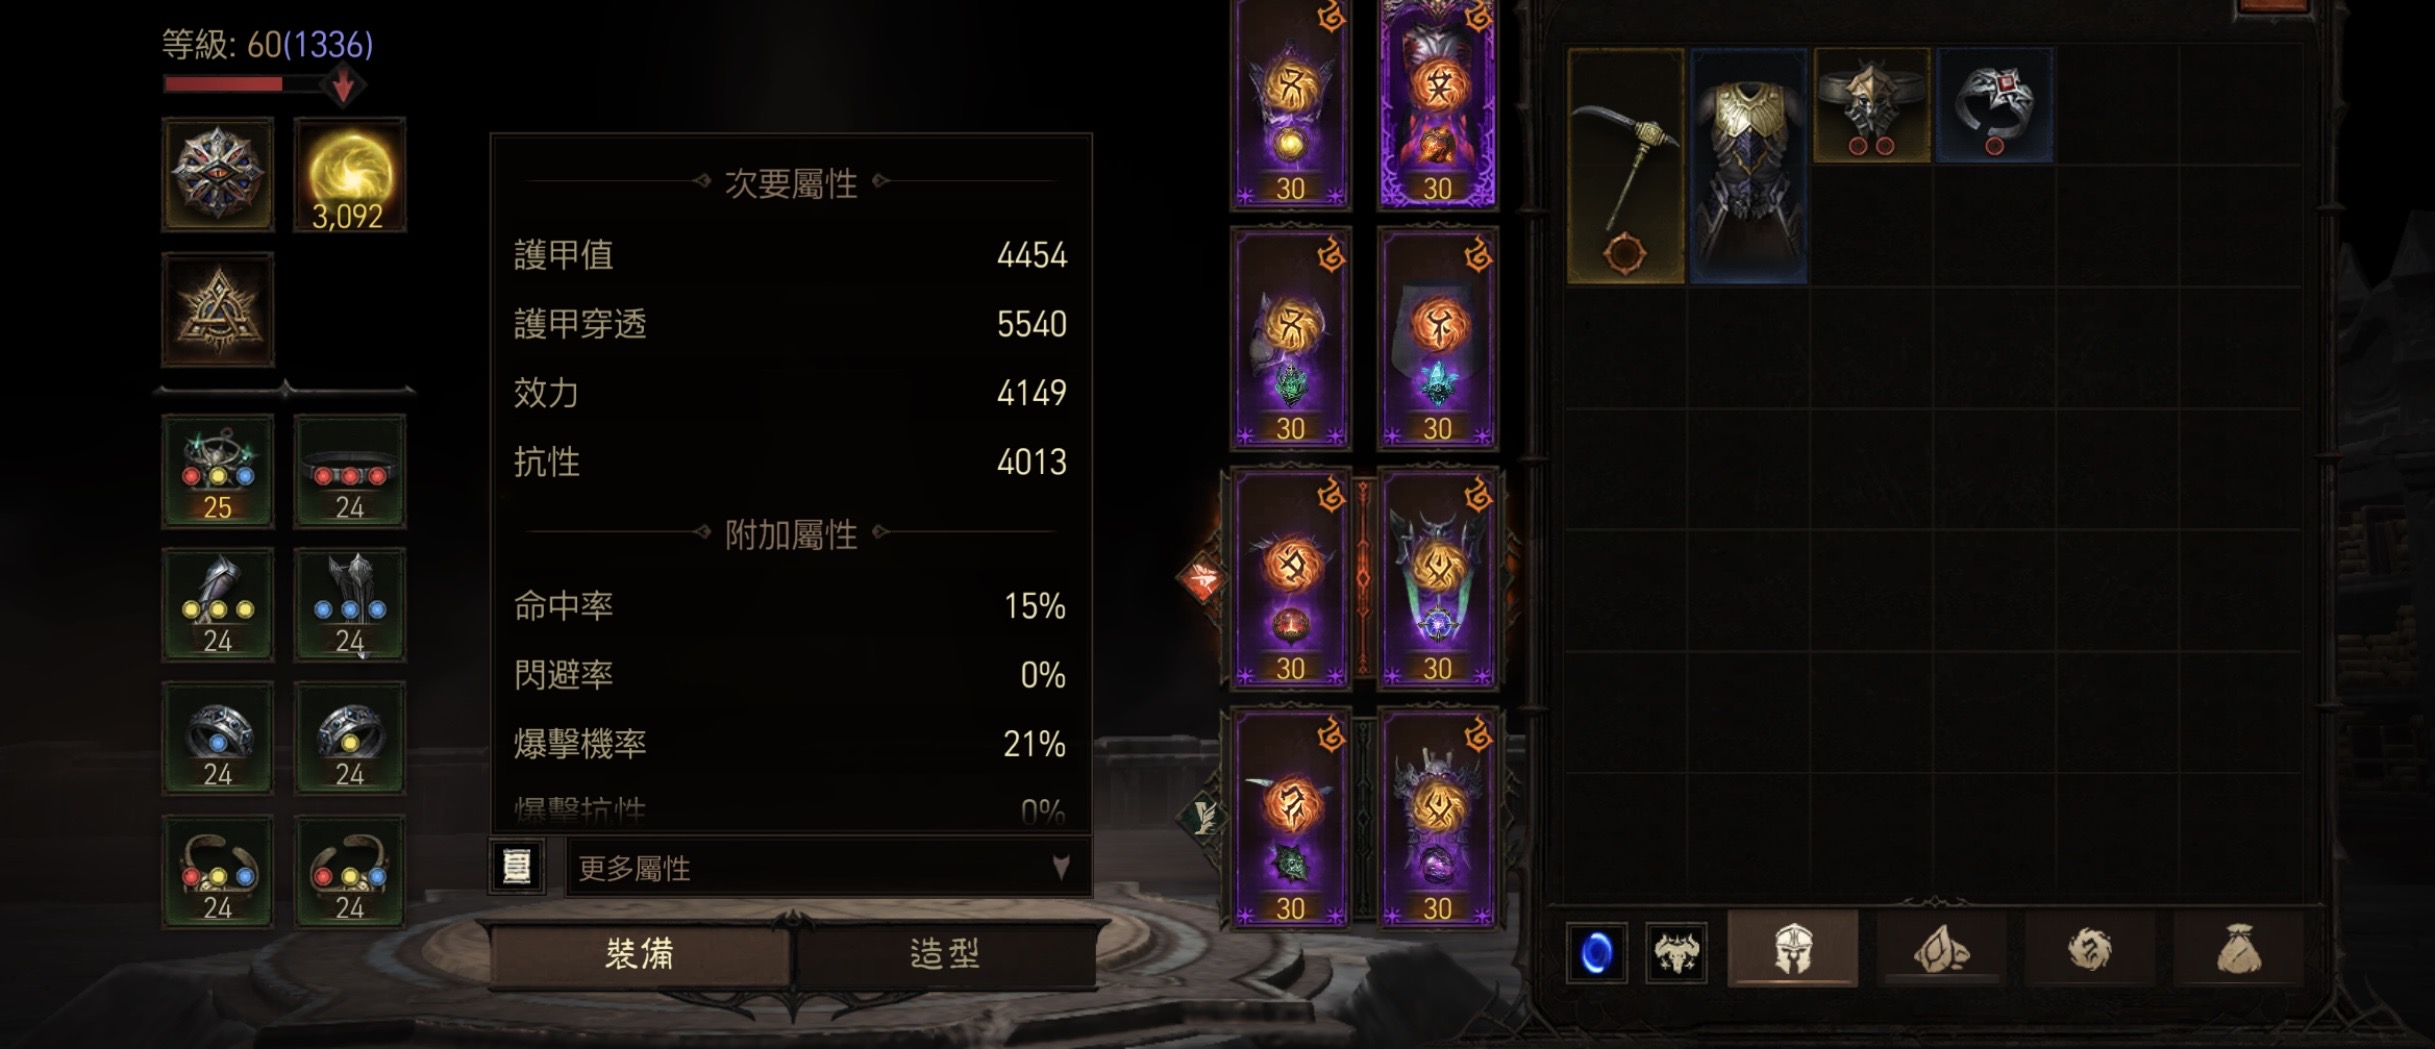Click the eye amulet paragon icon
The height and width of the screenshot is (1049, 2435).
(218, 176)
